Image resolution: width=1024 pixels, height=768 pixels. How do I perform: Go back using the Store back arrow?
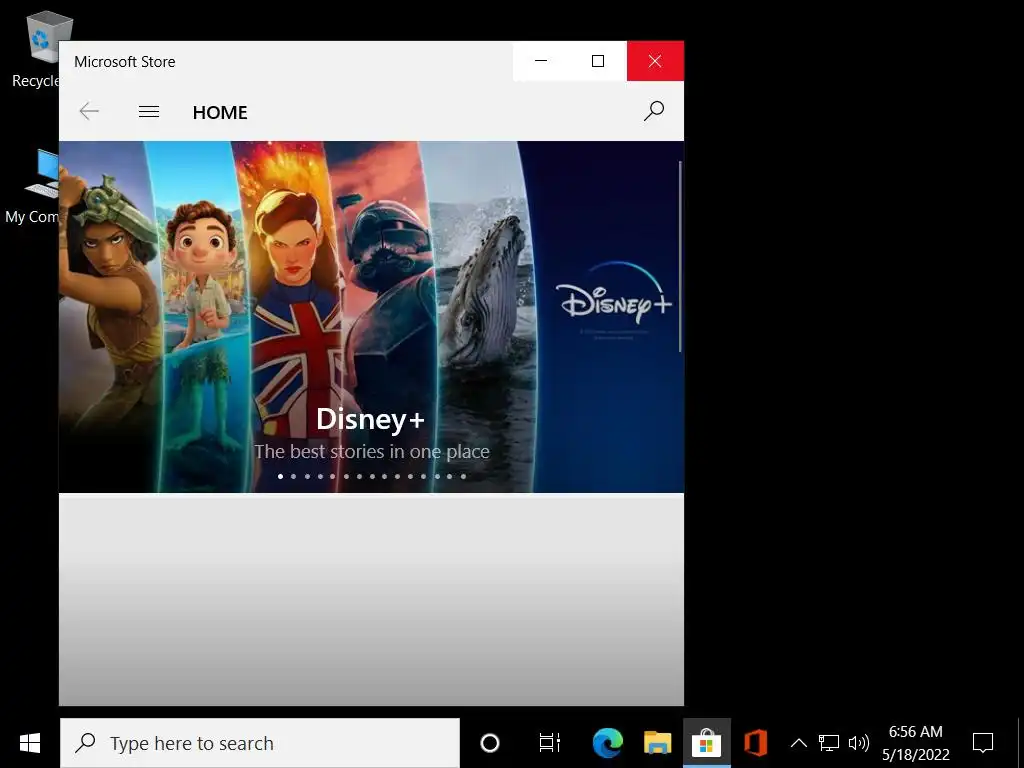[x=89, y=112]
